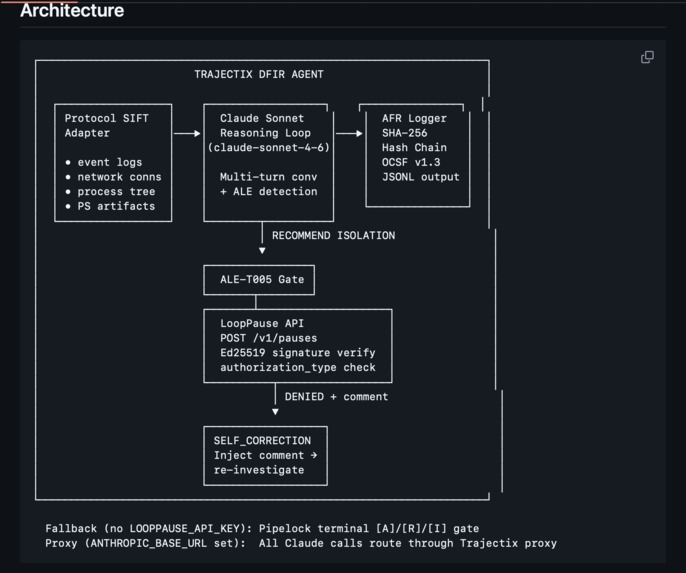
Task: Select the TRAJECTIX DFIR AGENT title text
Action: [259, 74]
